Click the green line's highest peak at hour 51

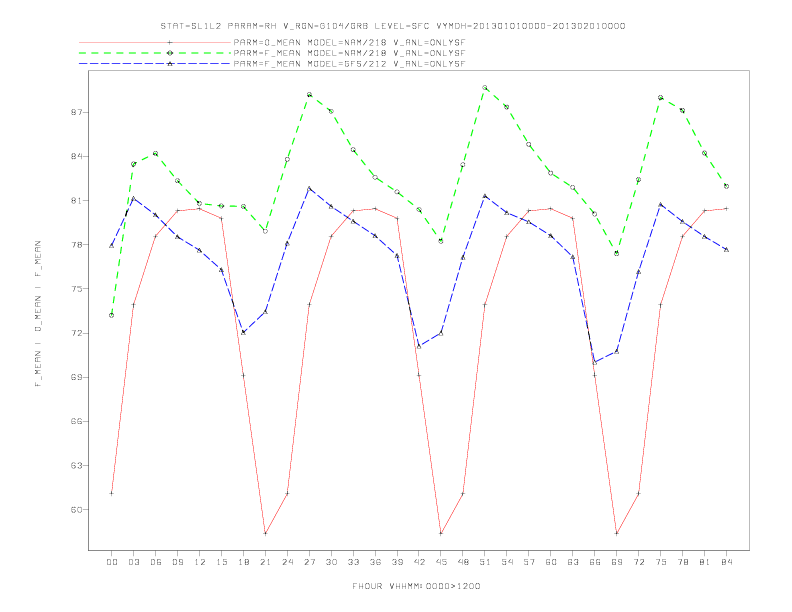click(x=485, y=87)
